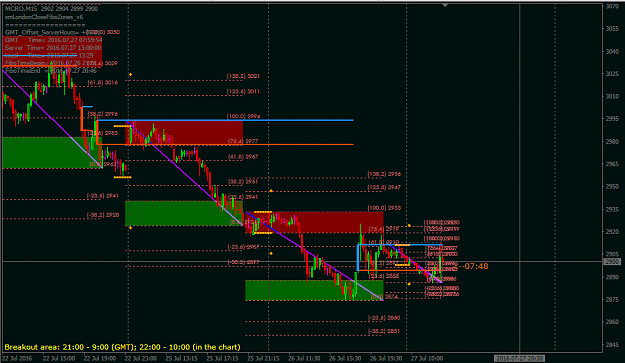Click the (38.2) 2951 Fibonacci label
625x363 pixels.
(x=243, y=182)
